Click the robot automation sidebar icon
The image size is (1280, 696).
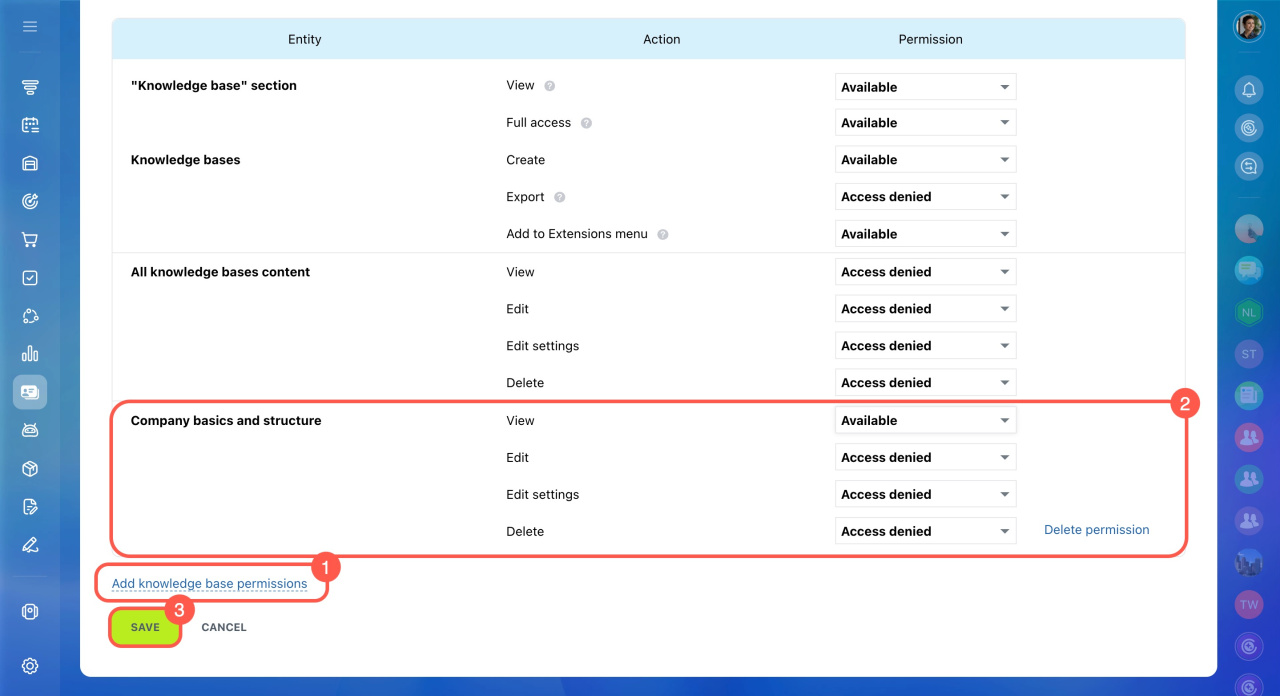[30, 430]
